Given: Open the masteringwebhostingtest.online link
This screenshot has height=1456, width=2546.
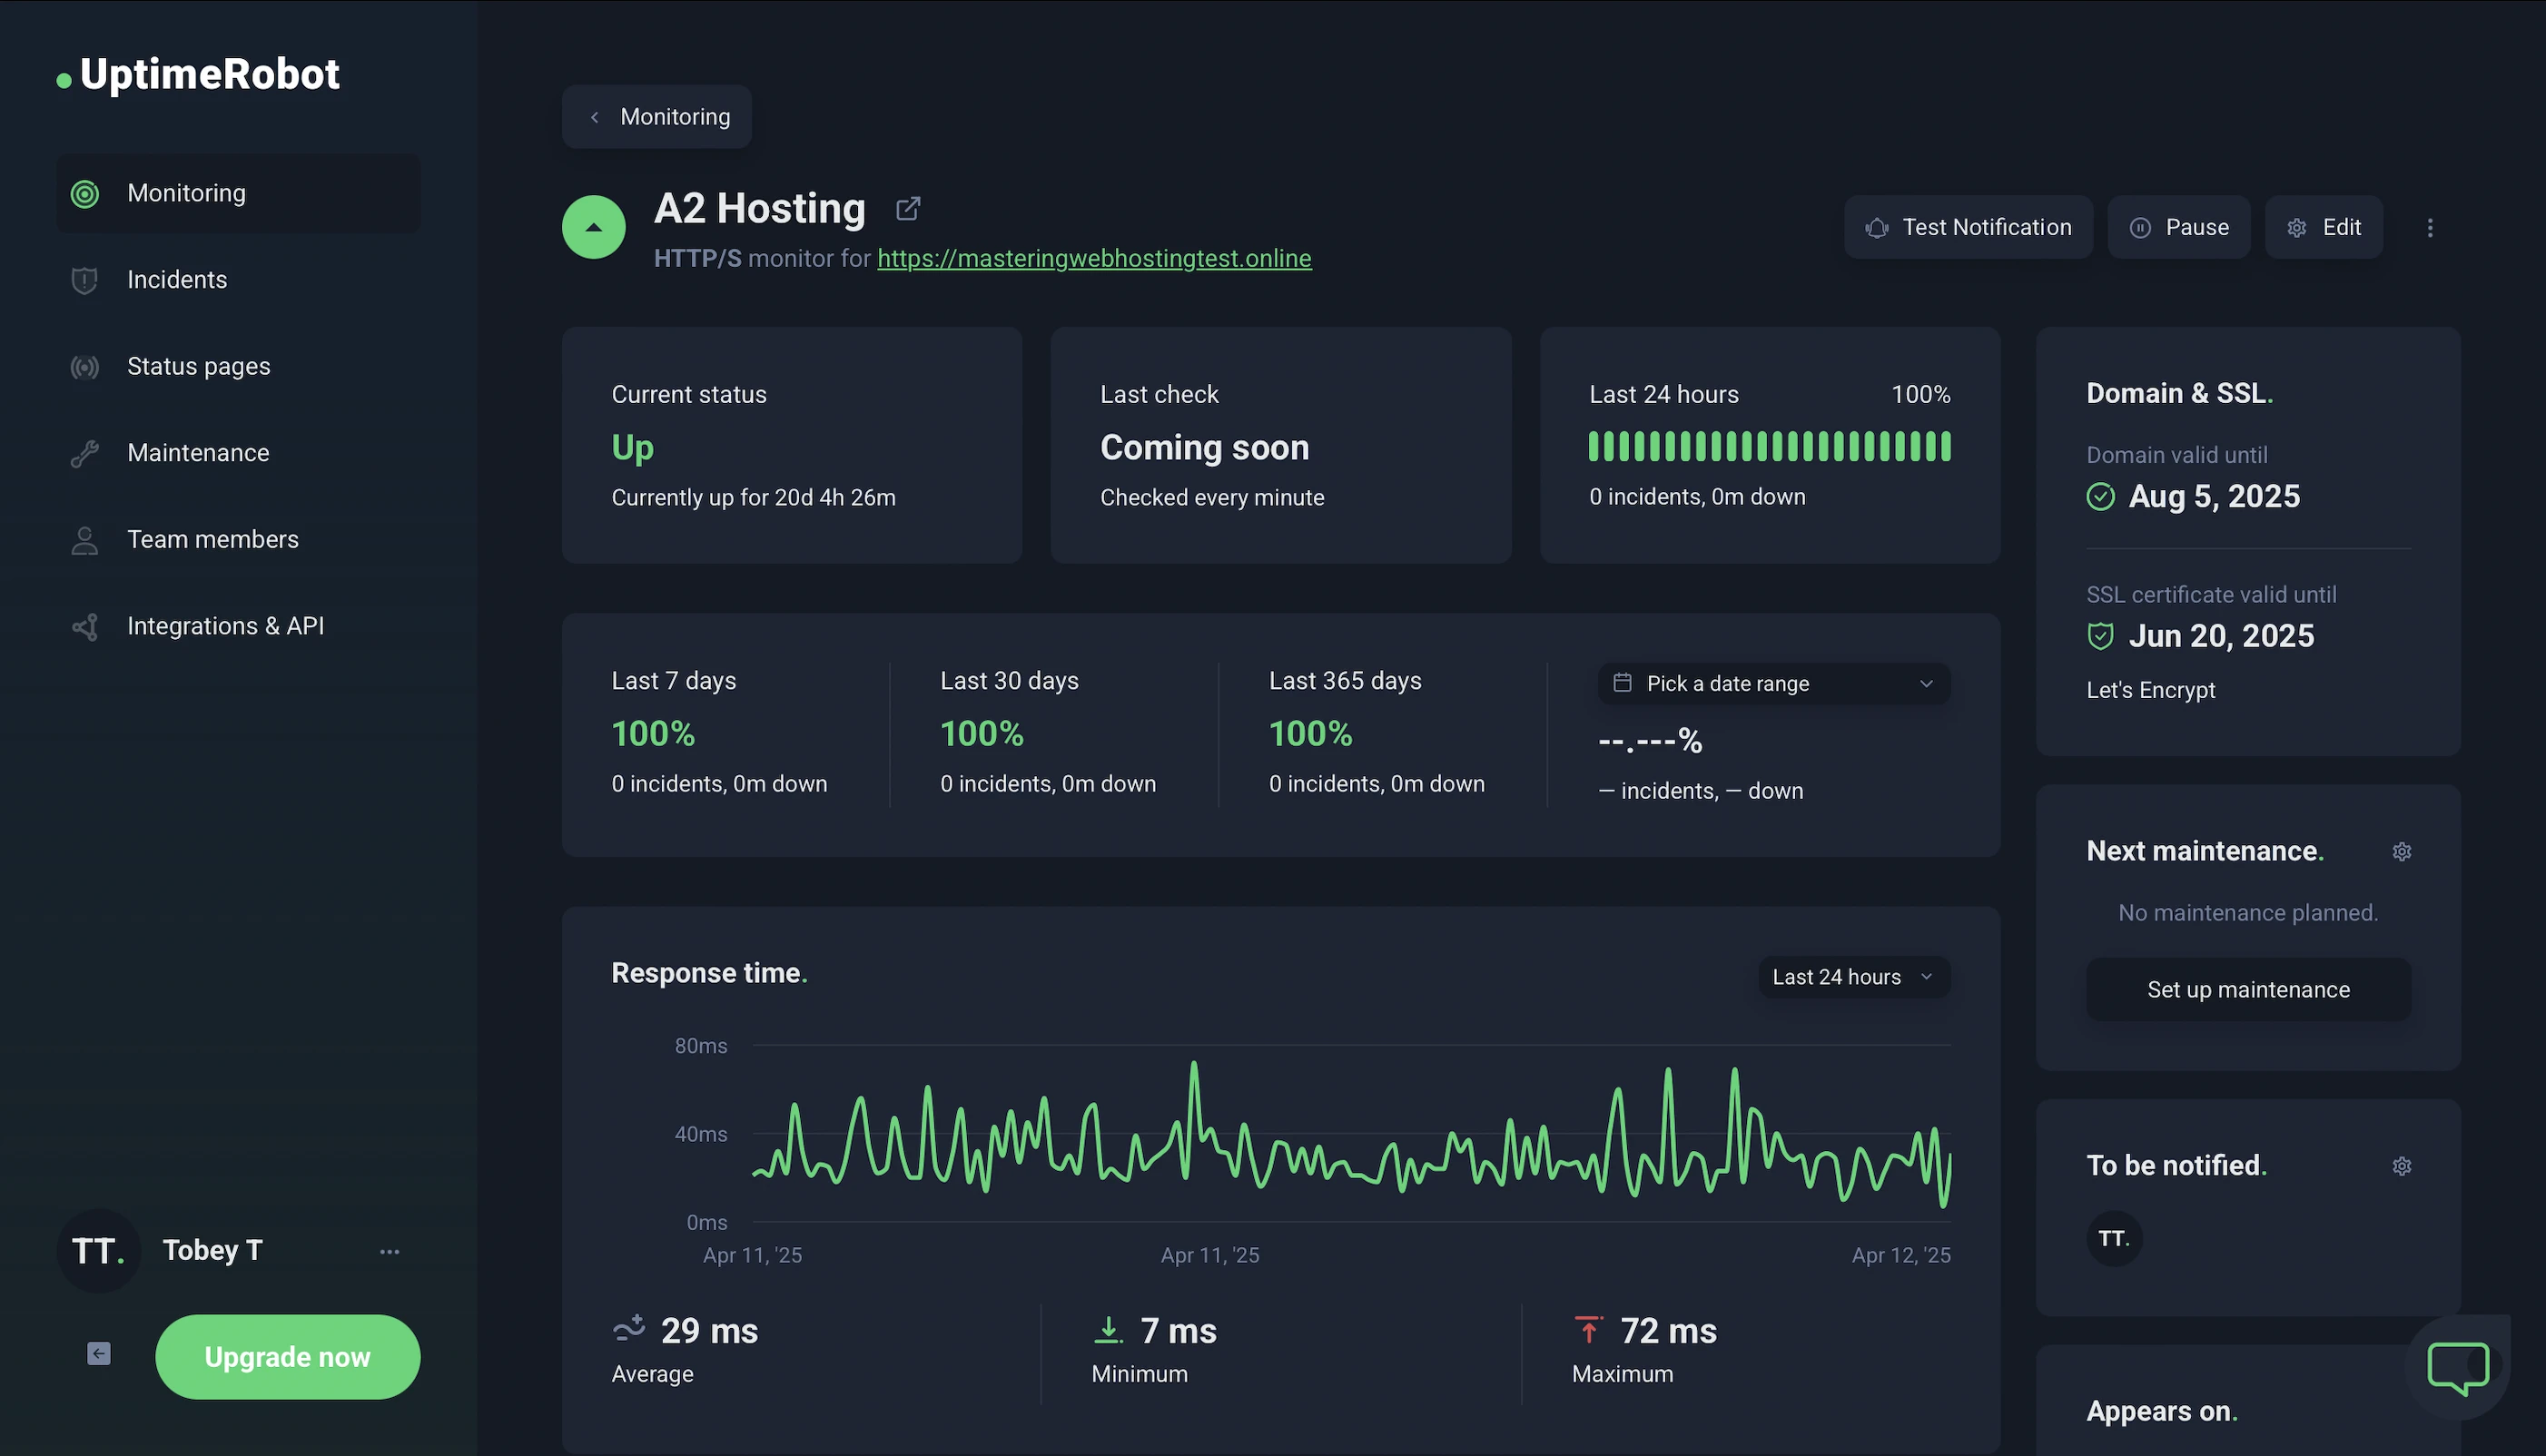Looking at the screenshot, I should click(1094, 258).
